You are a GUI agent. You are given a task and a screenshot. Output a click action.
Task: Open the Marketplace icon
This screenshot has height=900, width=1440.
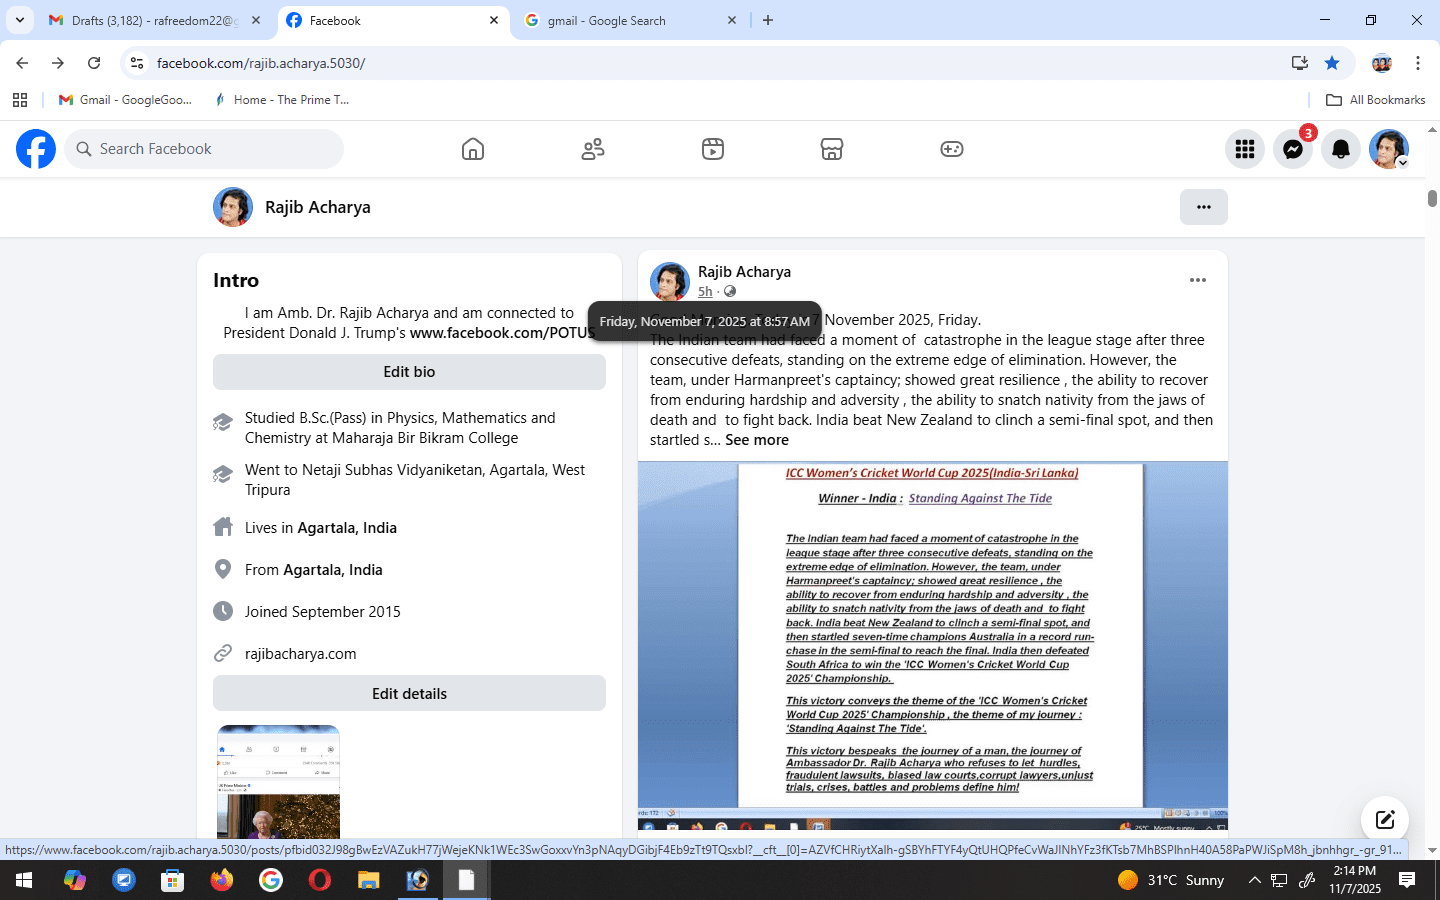click(832, 149)
